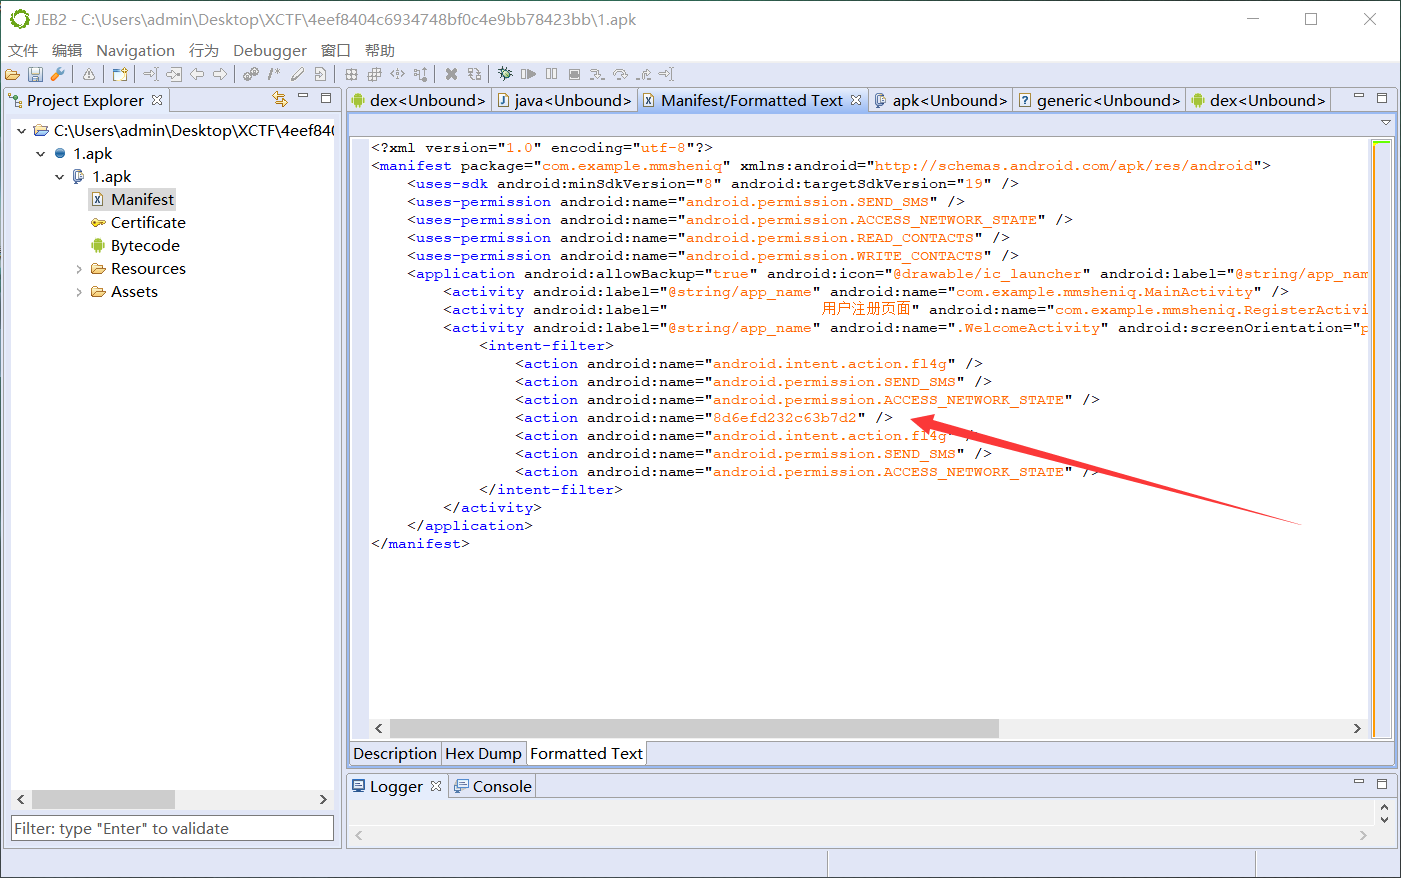The image size is (1401, 878).
Task: Open the Navigation menu
Action: tap(135, 50)
